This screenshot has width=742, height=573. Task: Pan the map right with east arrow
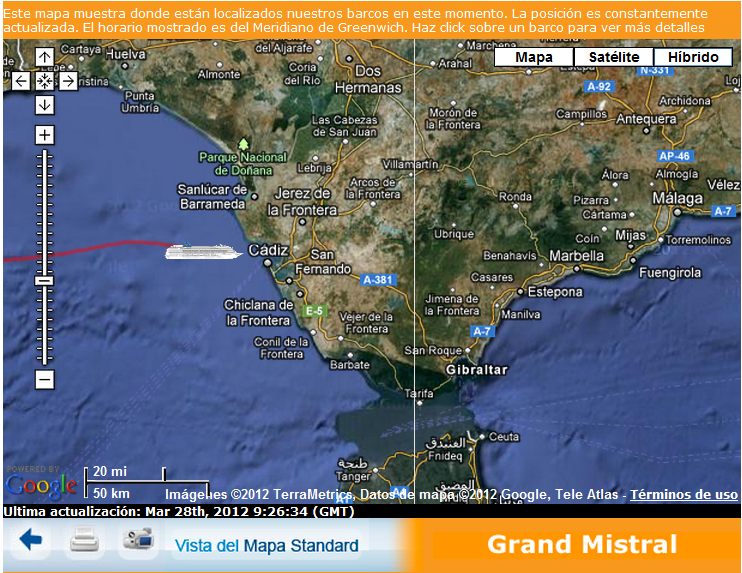[x=68, y=81]
